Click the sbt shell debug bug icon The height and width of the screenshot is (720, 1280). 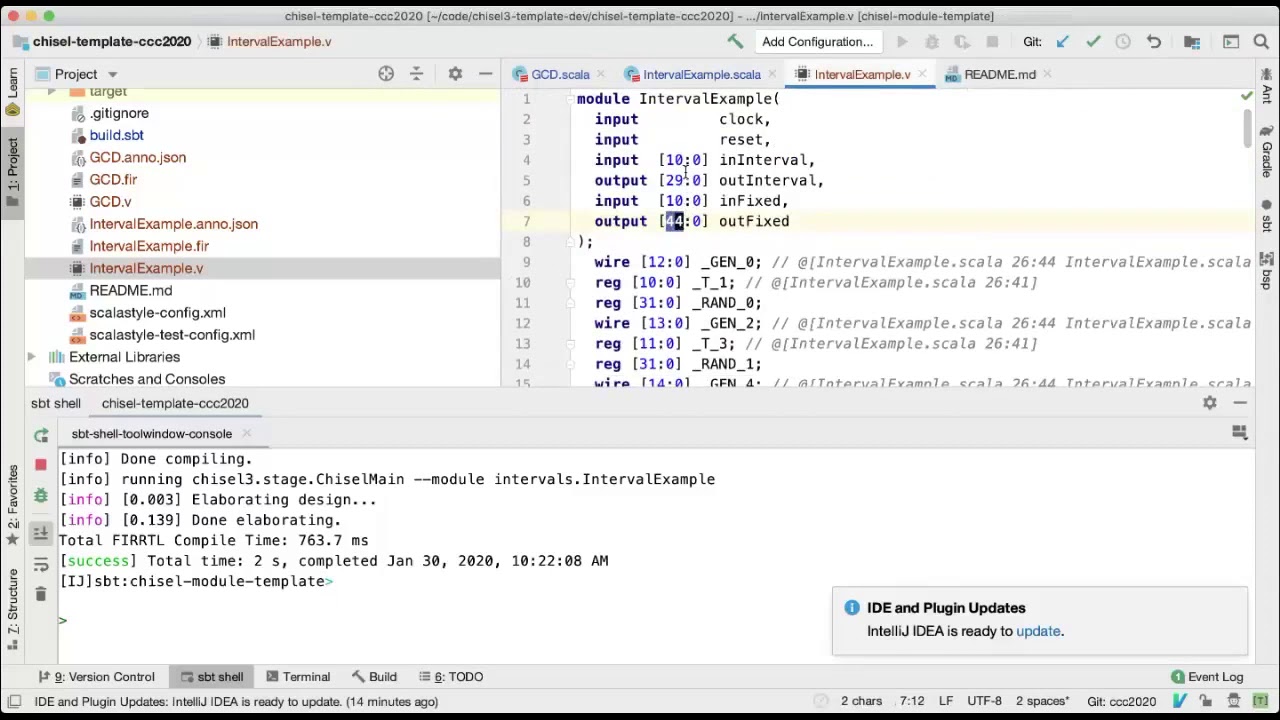pos(41,495)
